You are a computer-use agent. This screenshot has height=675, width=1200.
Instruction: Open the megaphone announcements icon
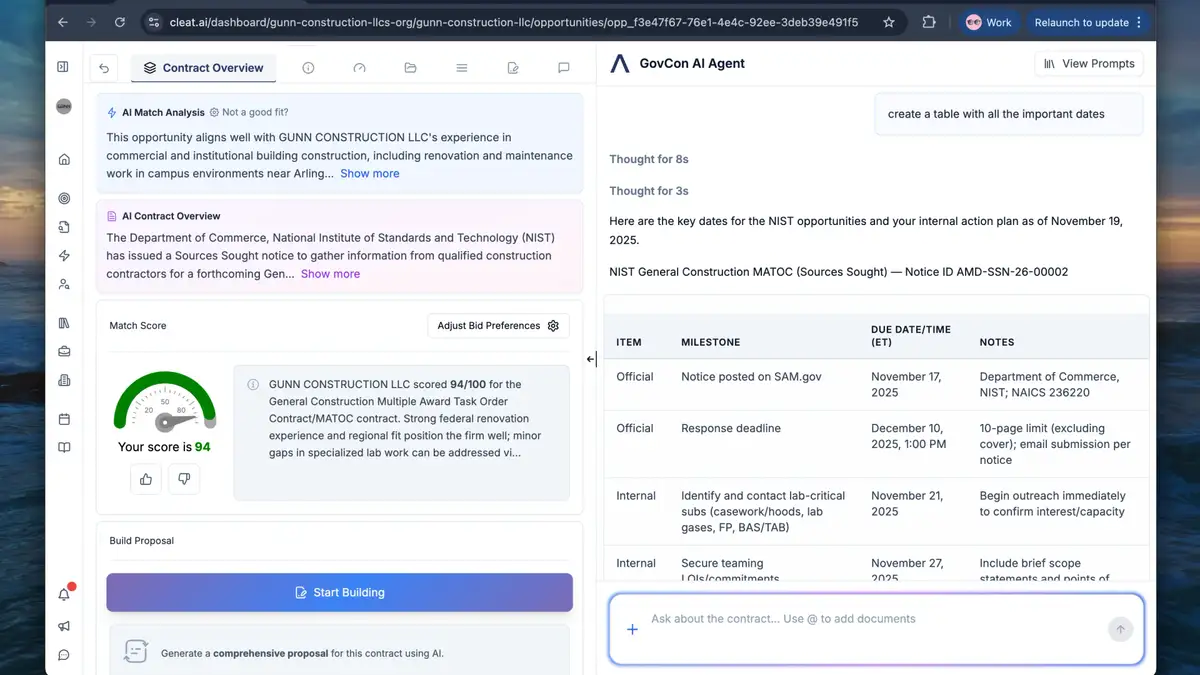click(x=64, y=626)
